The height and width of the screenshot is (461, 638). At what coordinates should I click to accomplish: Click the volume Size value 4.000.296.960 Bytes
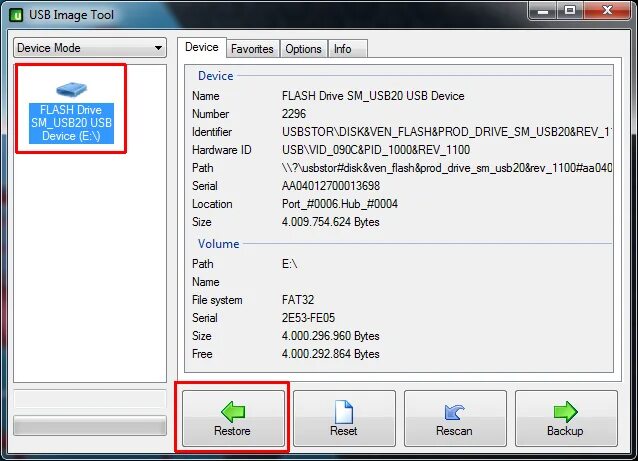pyautogui.click(x=330, y=336)
